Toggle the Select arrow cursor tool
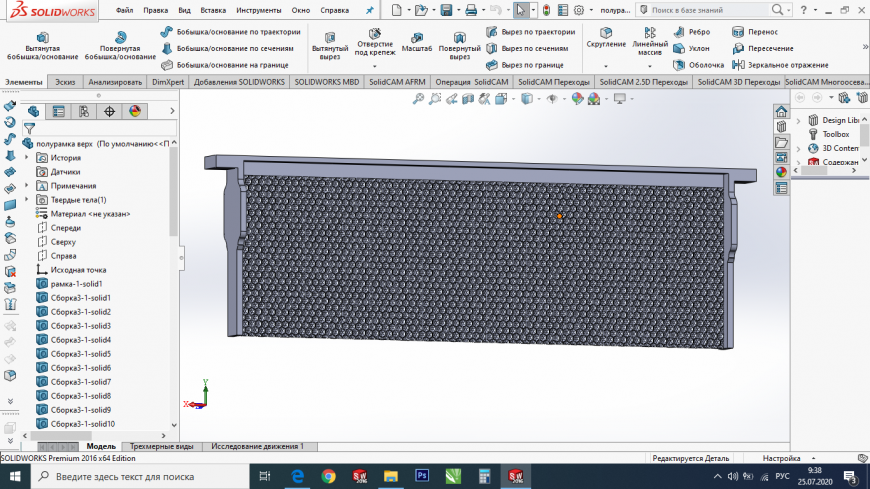This screenshot has height=489, width=870. [x=520, y=10]
